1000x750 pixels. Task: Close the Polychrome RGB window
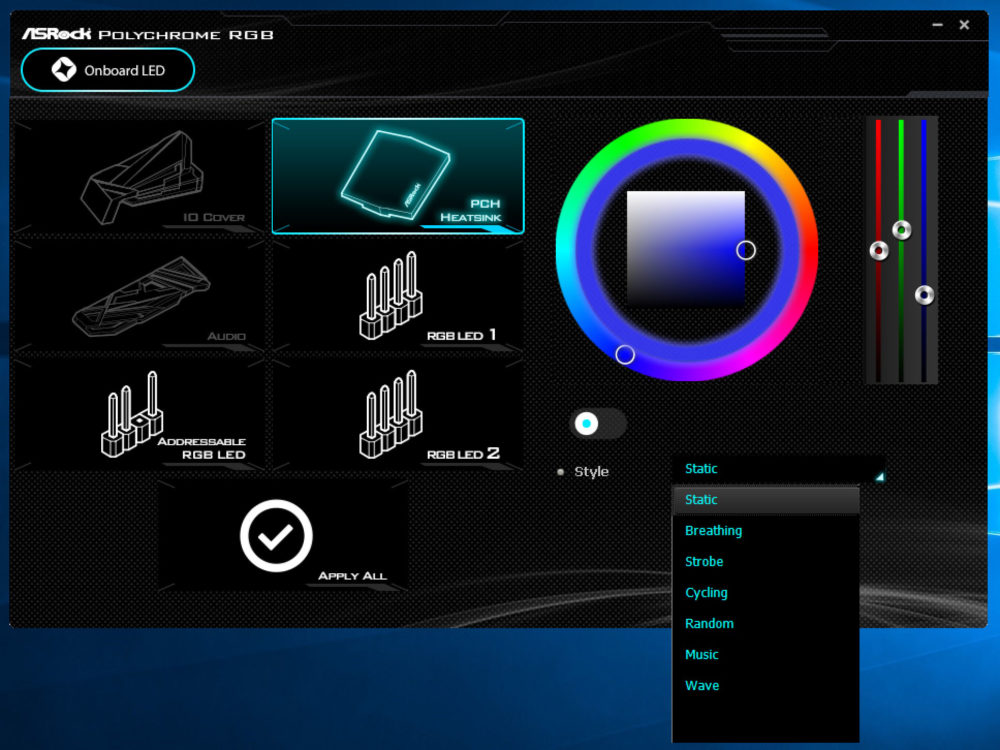click(964, 25)
